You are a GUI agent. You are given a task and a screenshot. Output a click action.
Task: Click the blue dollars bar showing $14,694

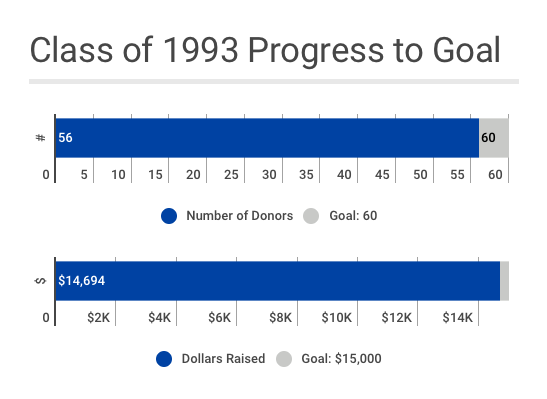click(278, 281)
